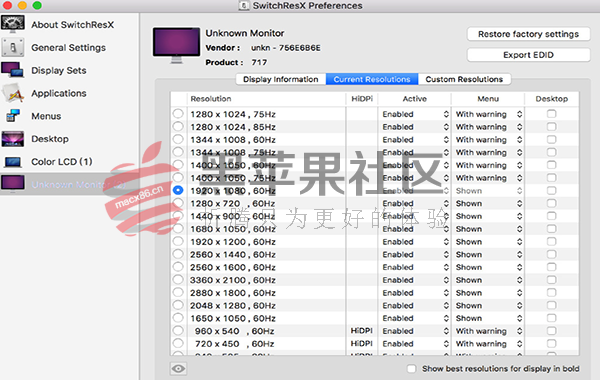Click the Menu column header
The height and width of the screenshot is (380, 600).
(488, 99)
